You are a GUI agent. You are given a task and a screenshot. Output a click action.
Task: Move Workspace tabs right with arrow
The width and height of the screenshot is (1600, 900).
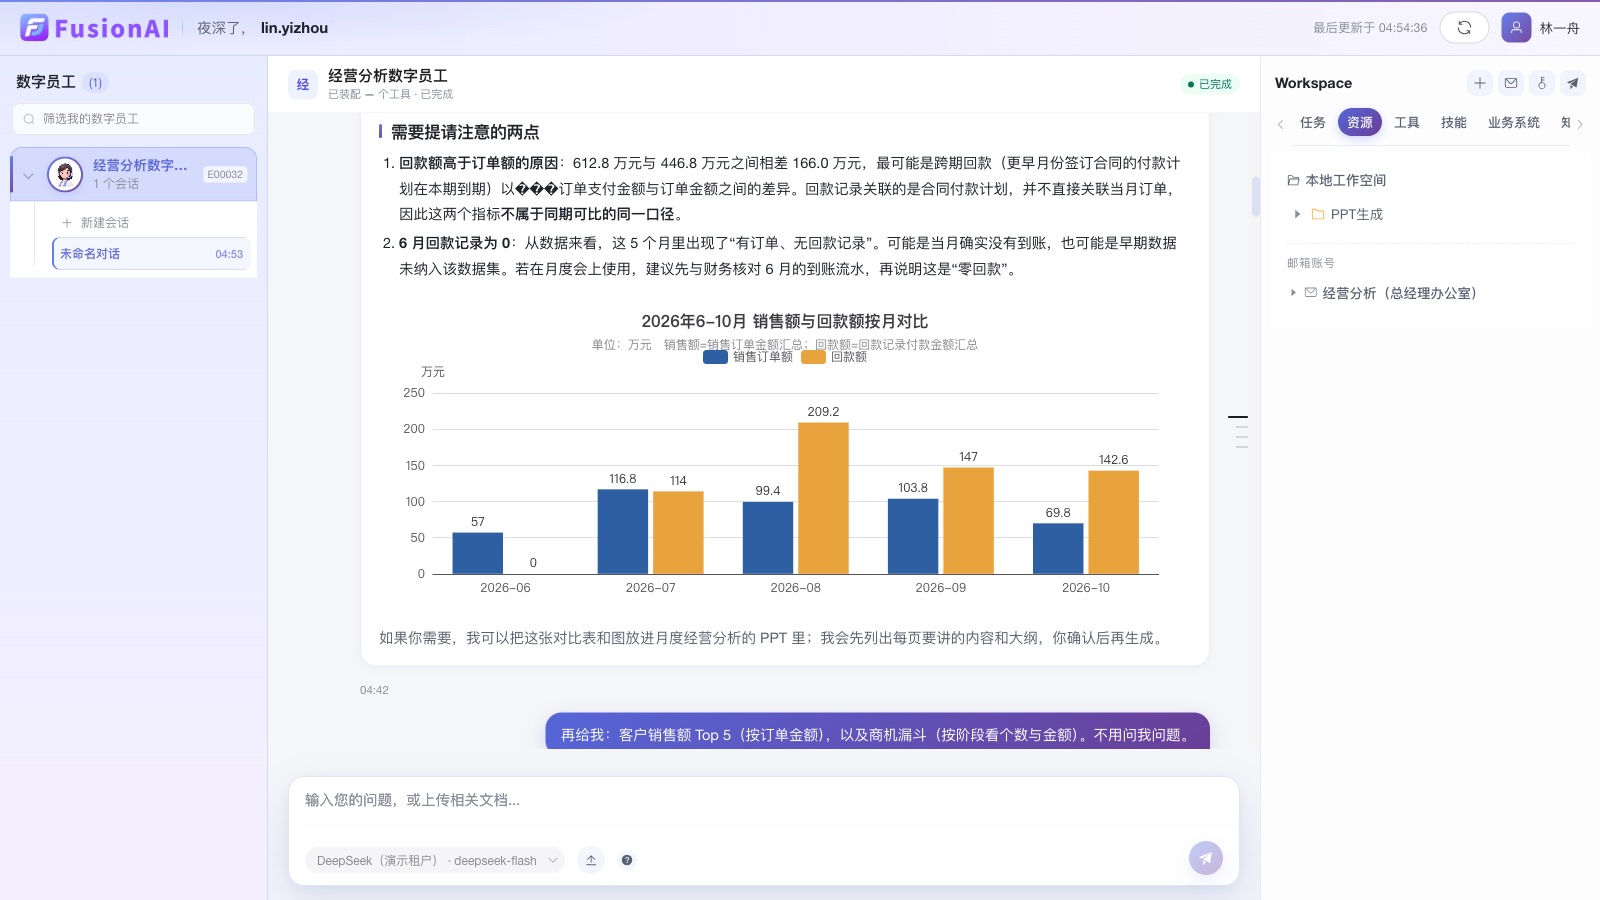tap(1580, 124)
